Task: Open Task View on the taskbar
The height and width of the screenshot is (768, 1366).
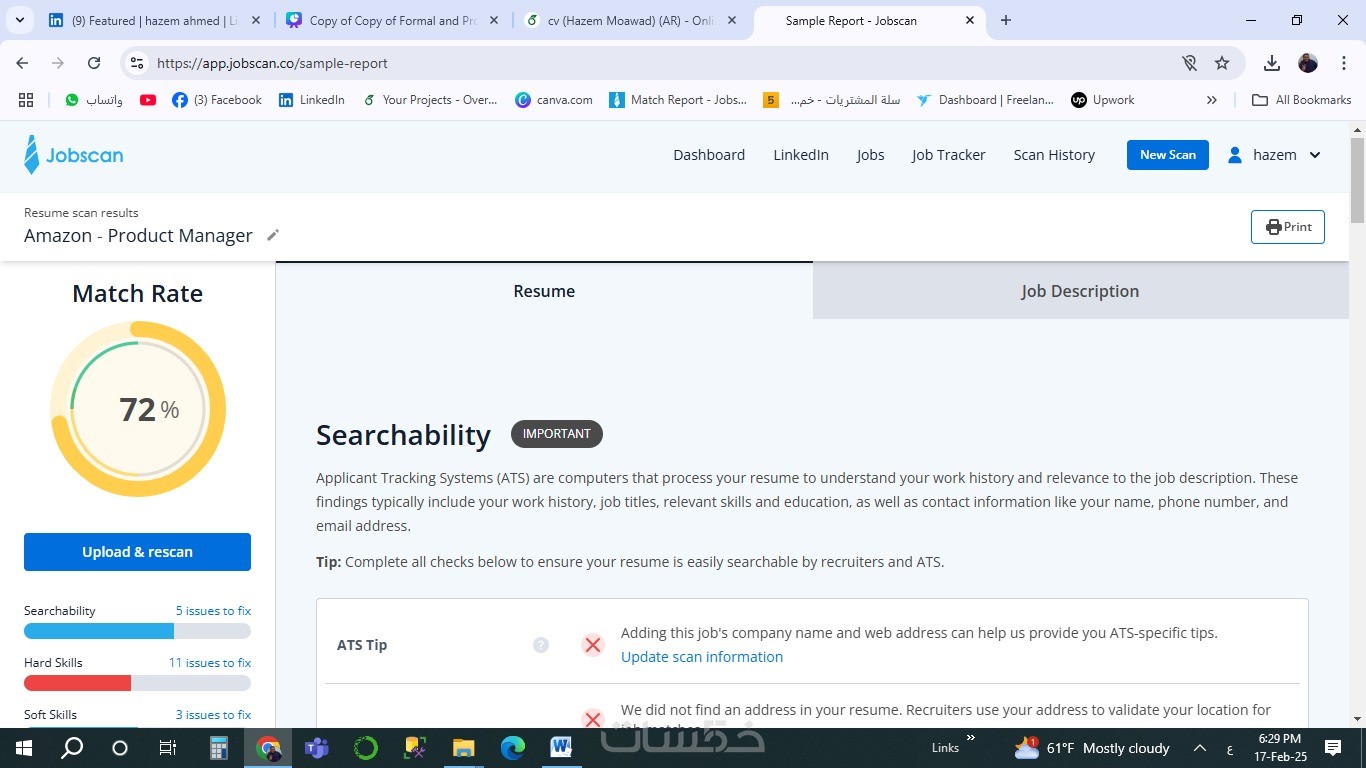Action: 168,748
